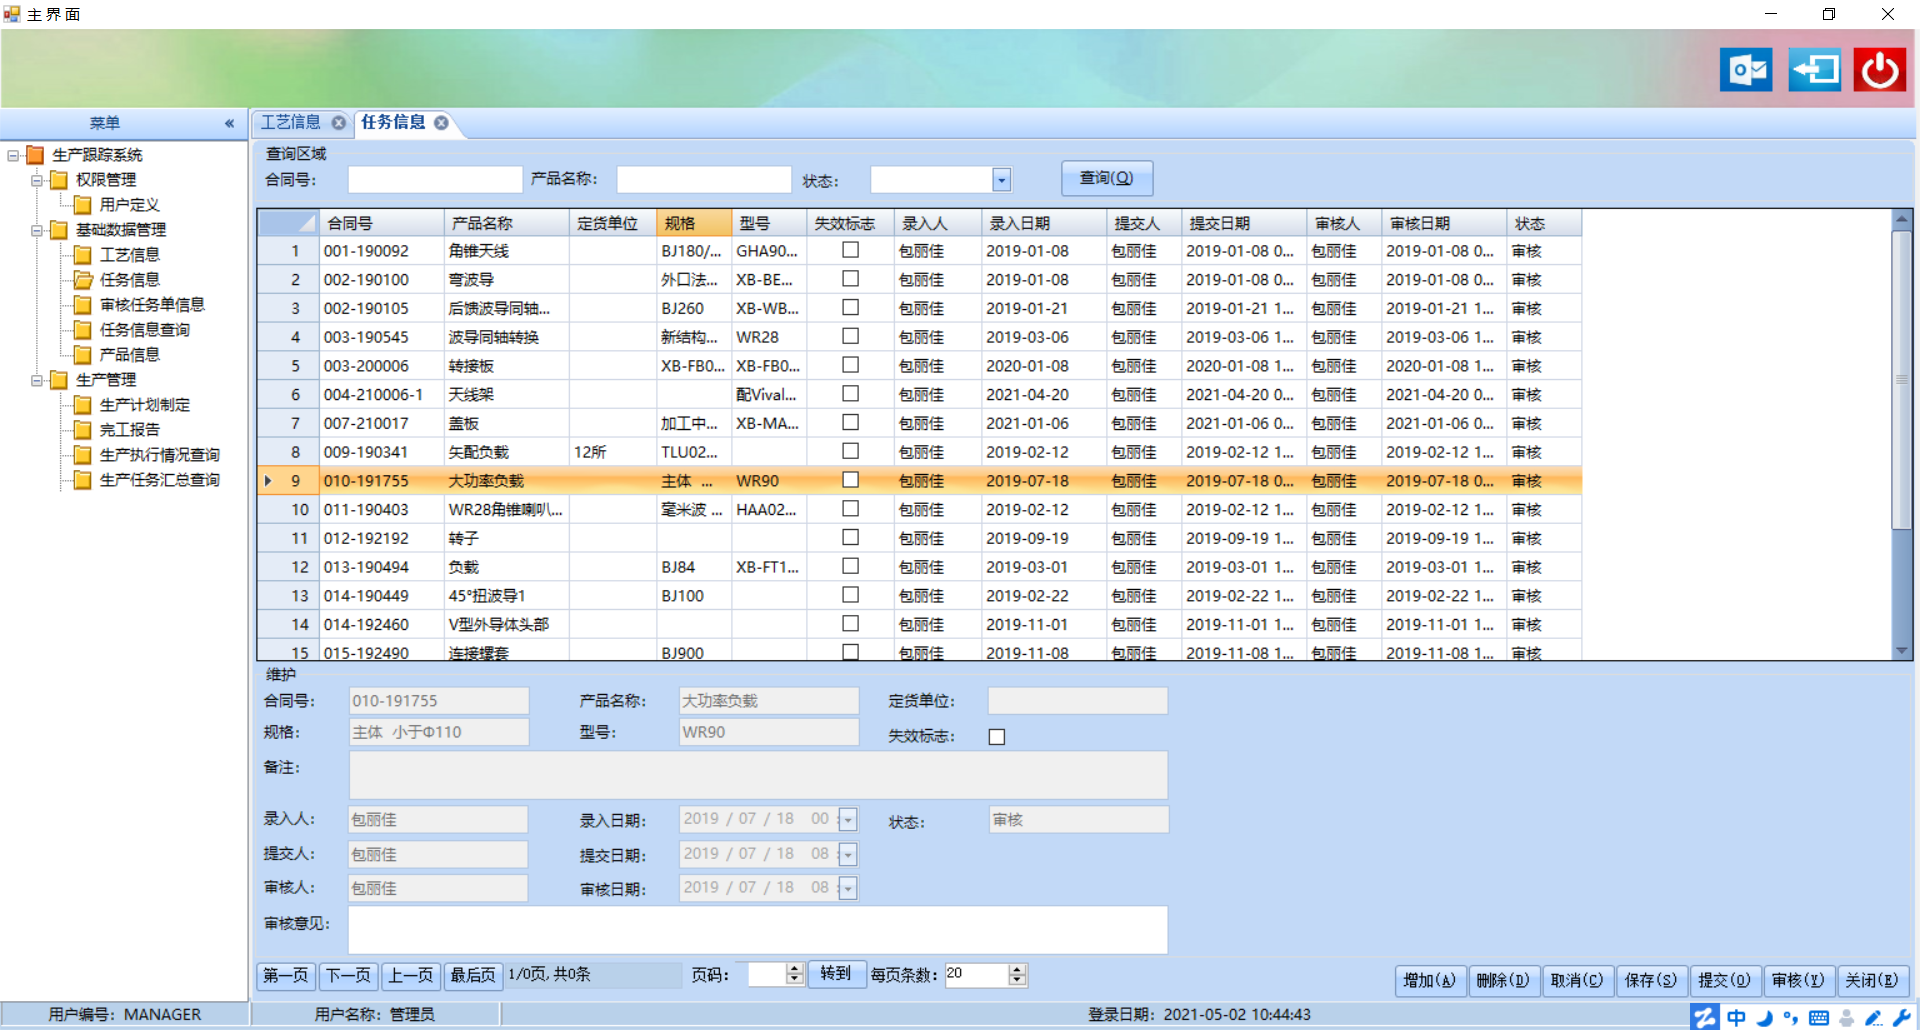
Task: Close the 任务信息 tab
Action: point(441,122)
